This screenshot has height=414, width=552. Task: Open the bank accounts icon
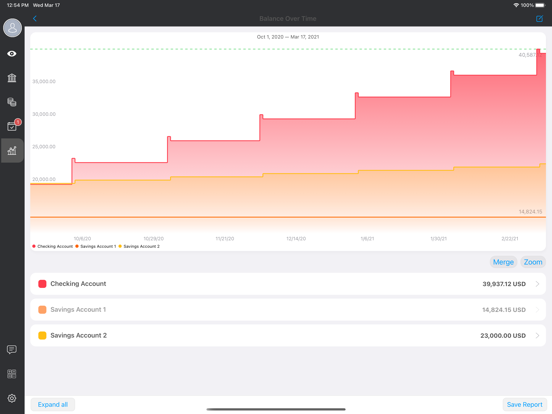(12, 78)
